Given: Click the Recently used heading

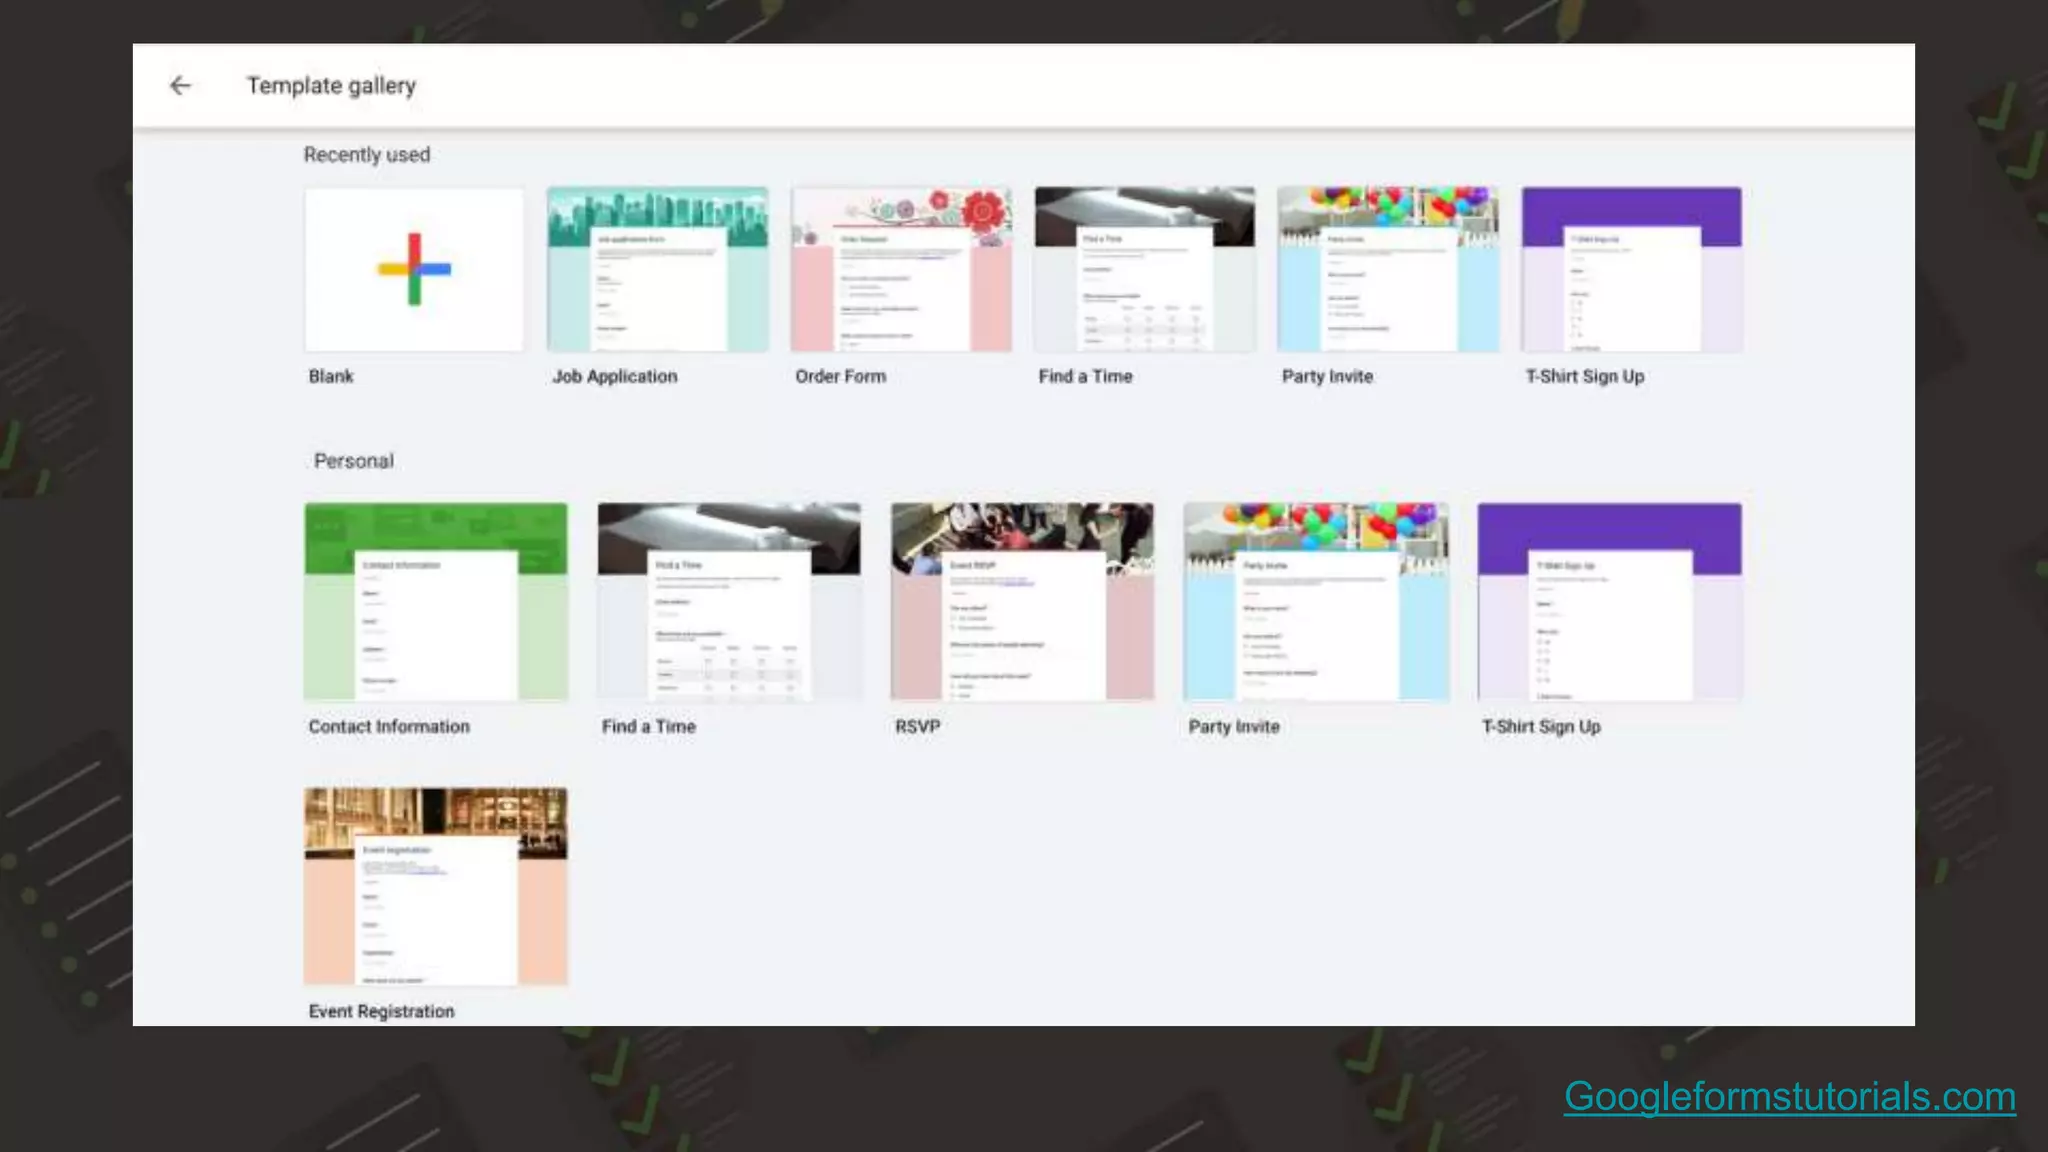Looking at the screenshot, I should 367,155.
